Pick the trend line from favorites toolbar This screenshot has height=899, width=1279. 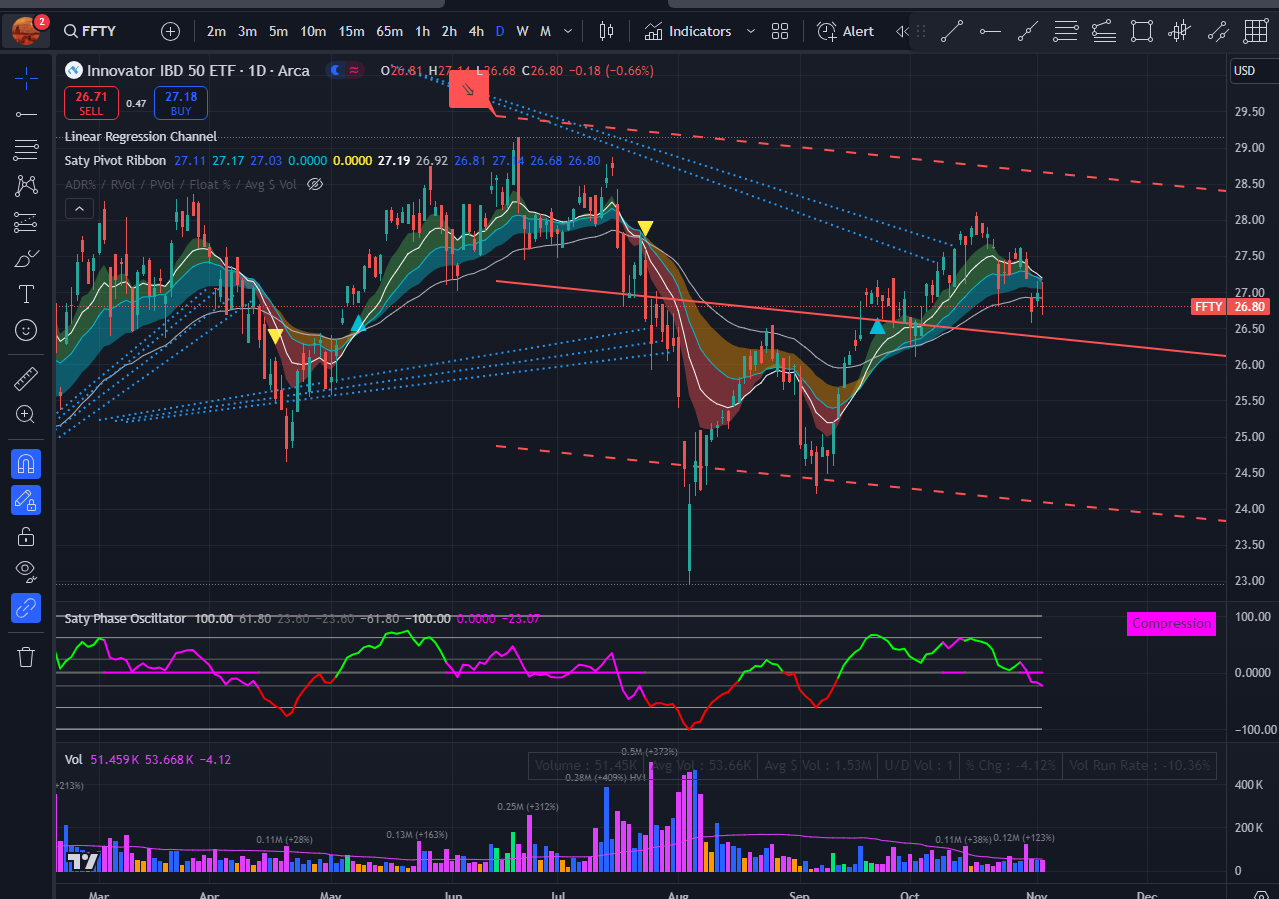[952, 31]
